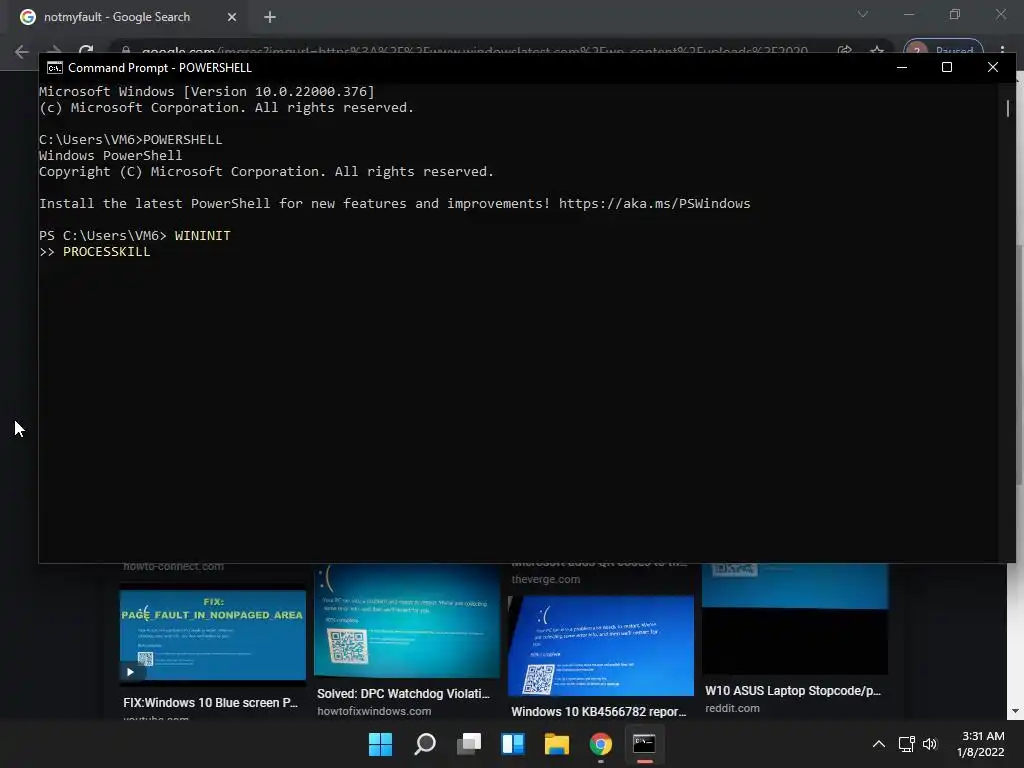Open Solved: DPC Watchdog Violation link
The width and height of the screenshot is (1024, 768).
(x=403, y=694)
